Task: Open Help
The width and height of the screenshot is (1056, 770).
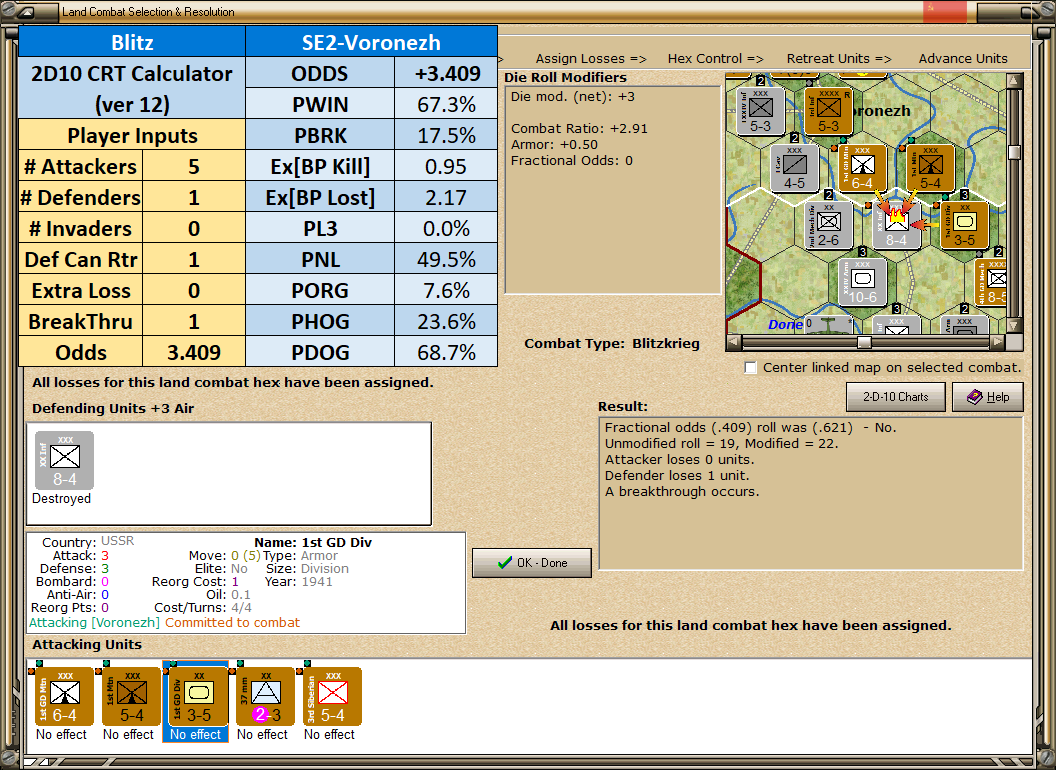Action: pos(988,397)
